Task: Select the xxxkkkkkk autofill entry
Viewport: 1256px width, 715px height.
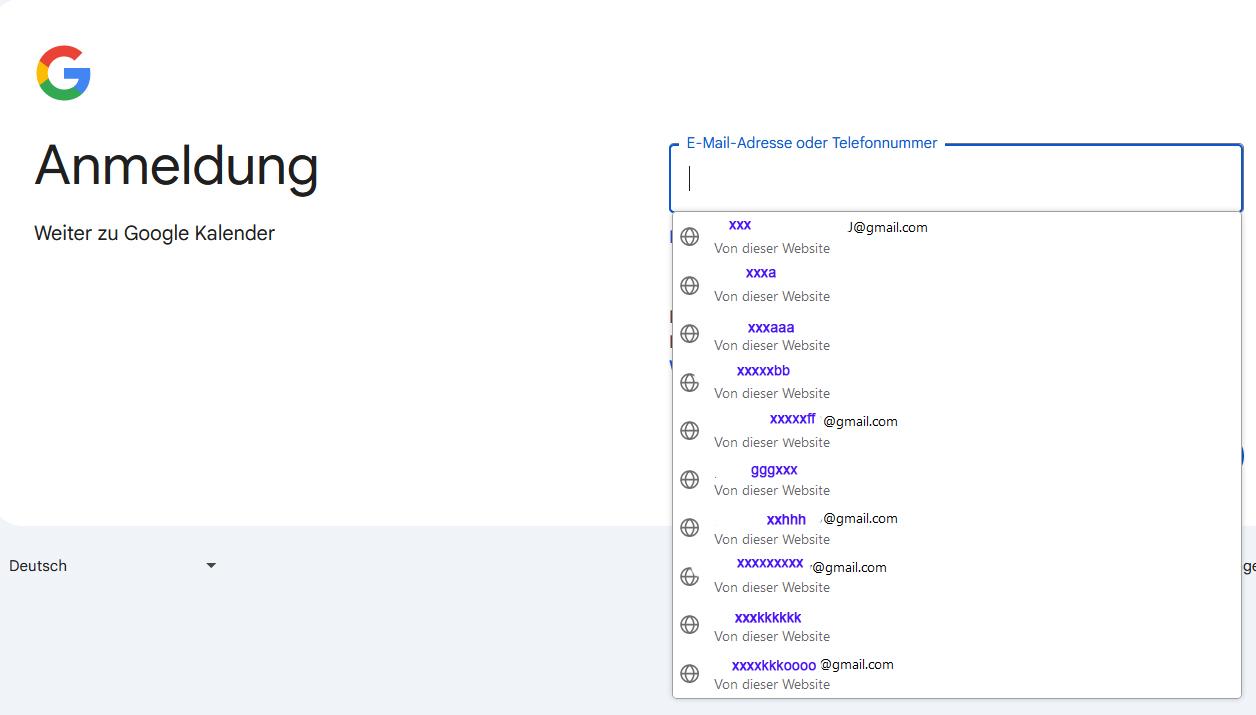Action: click(x=957, y=625)
